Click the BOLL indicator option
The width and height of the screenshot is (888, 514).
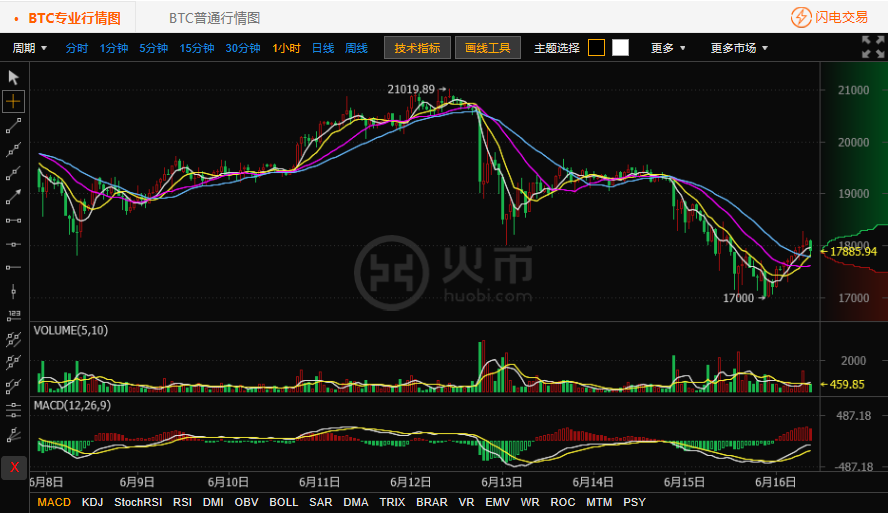pyautogui.click(x=283, y=502)
